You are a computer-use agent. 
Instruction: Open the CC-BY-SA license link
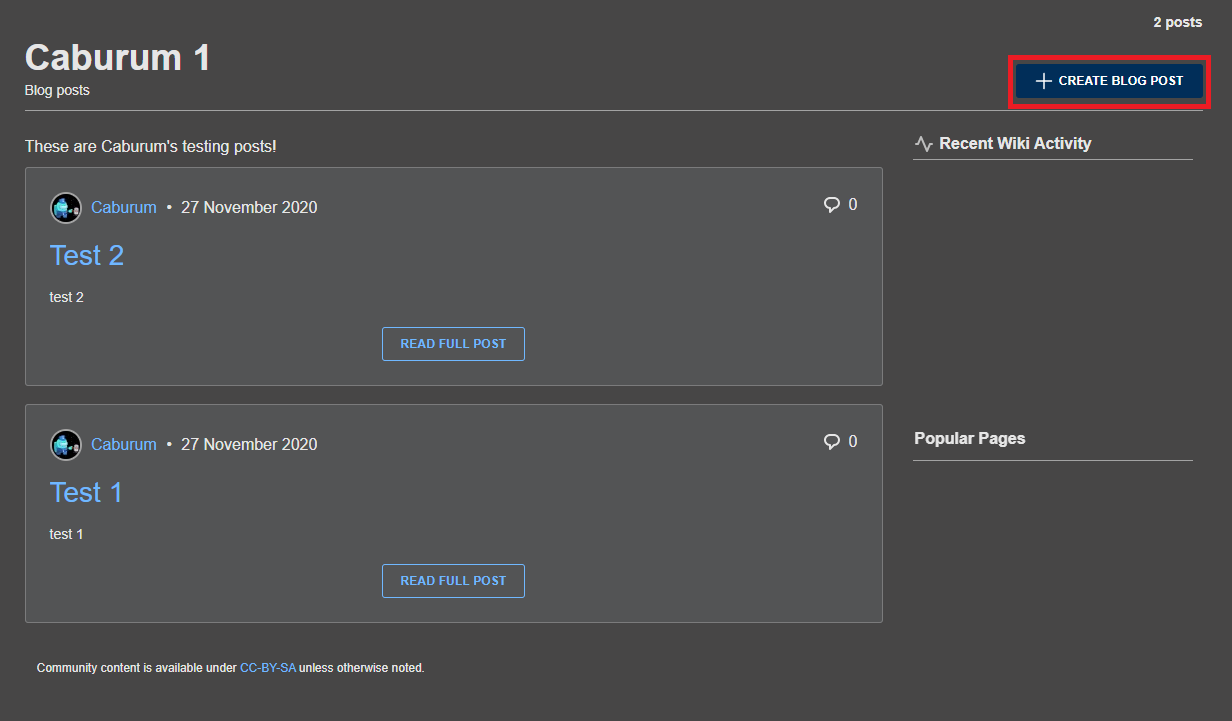[268, 668]
